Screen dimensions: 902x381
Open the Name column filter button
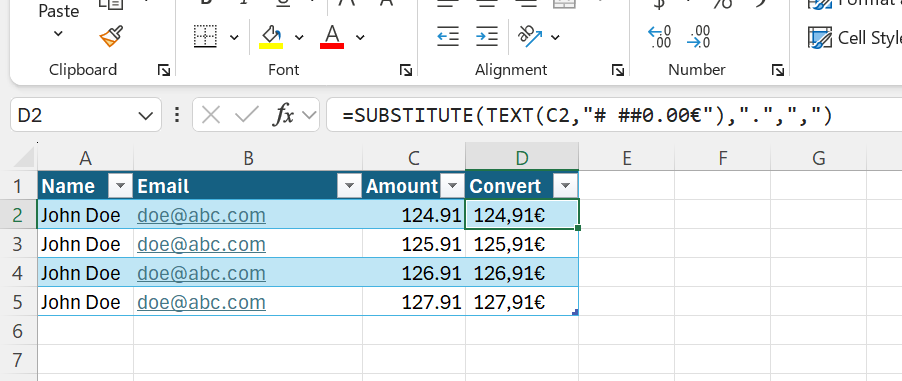(x=120, y=186)
